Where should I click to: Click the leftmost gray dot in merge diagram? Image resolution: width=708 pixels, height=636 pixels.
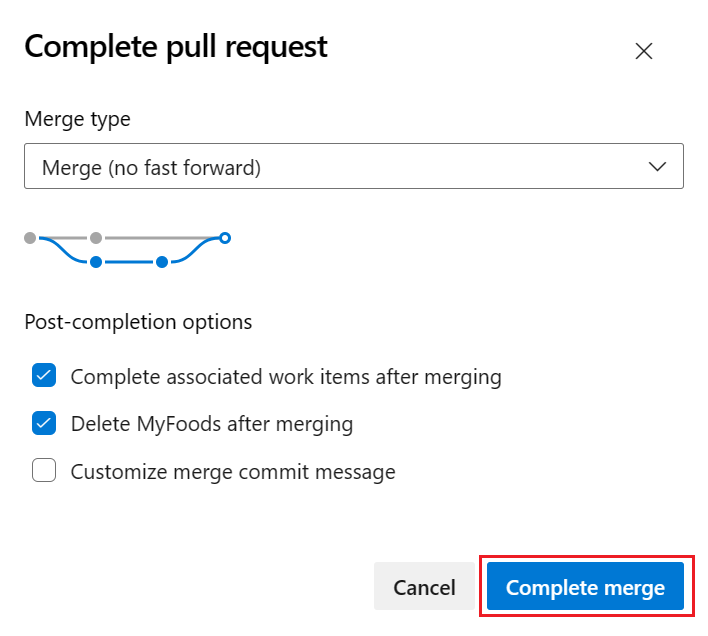[30, 238]
